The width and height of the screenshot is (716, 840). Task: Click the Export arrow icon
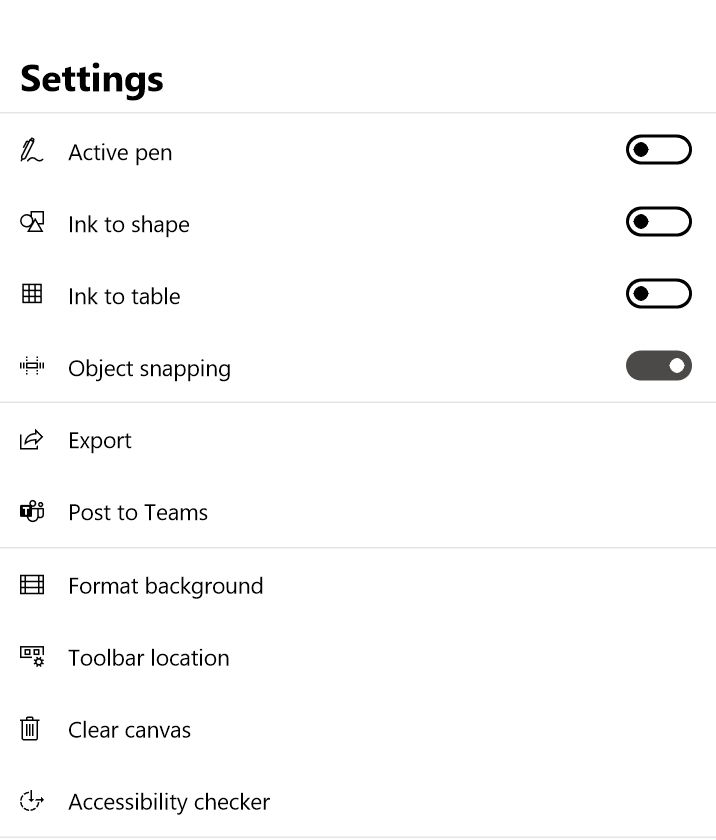(x=31, y=440)
